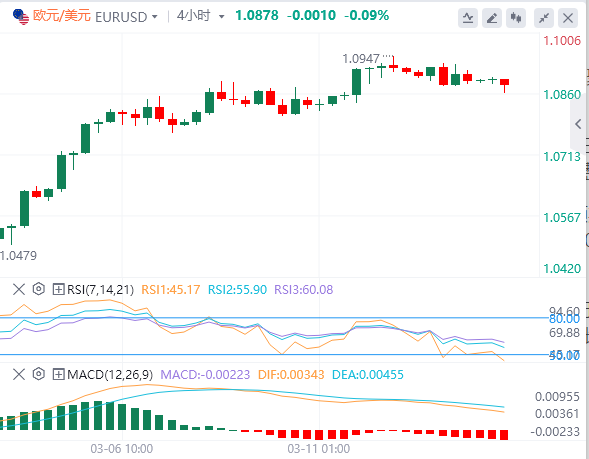
Task: Open the 4小时 timeframe dropdown
Action: pos(221,17)
